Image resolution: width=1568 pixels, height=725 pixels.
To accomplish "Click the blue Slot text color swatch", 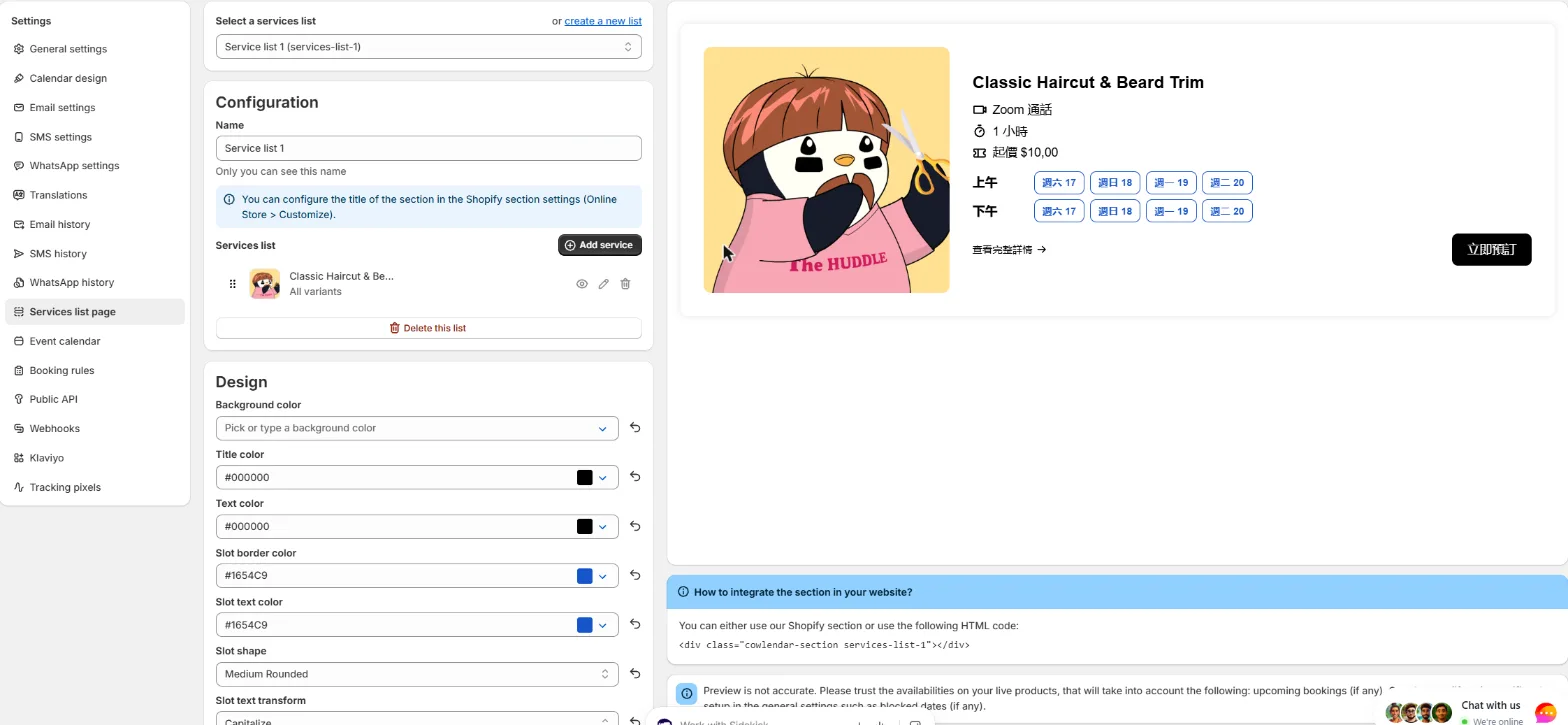I will (585, 625).
